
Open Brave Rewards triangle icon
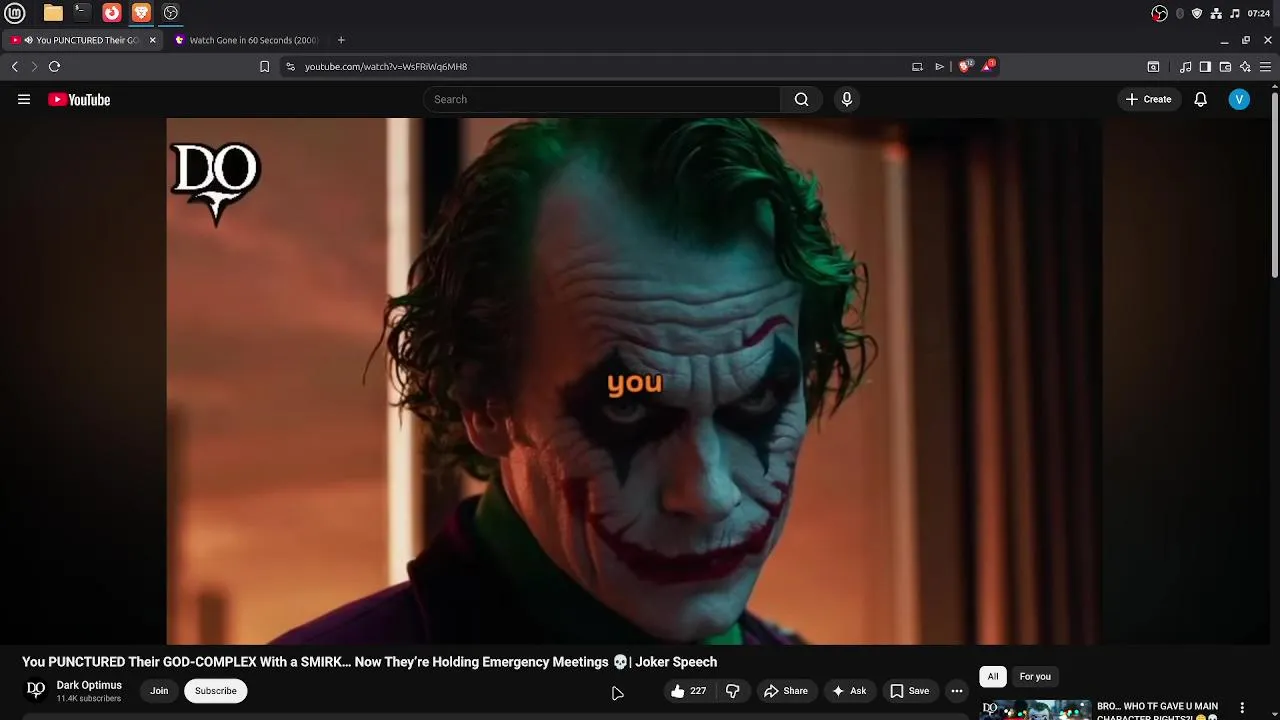click(x=988, y=66)
